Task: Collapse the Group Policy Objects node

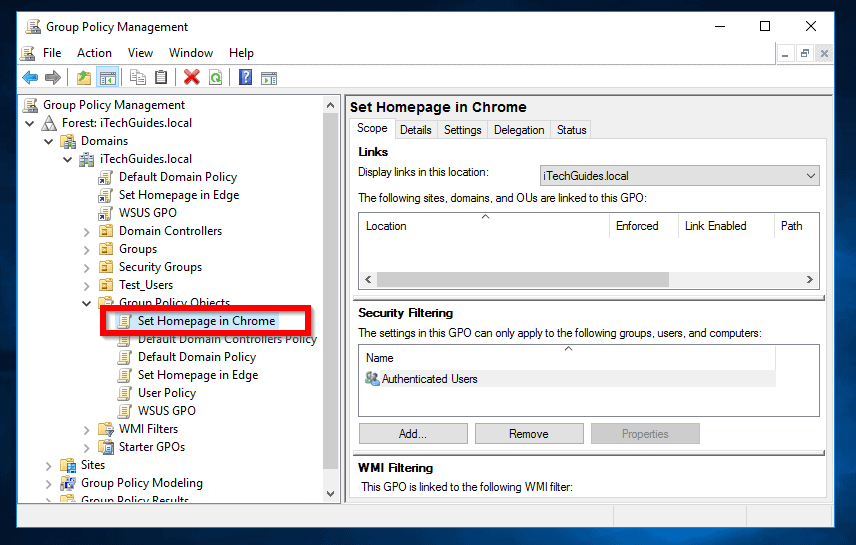Action: (x=86, y=304)
